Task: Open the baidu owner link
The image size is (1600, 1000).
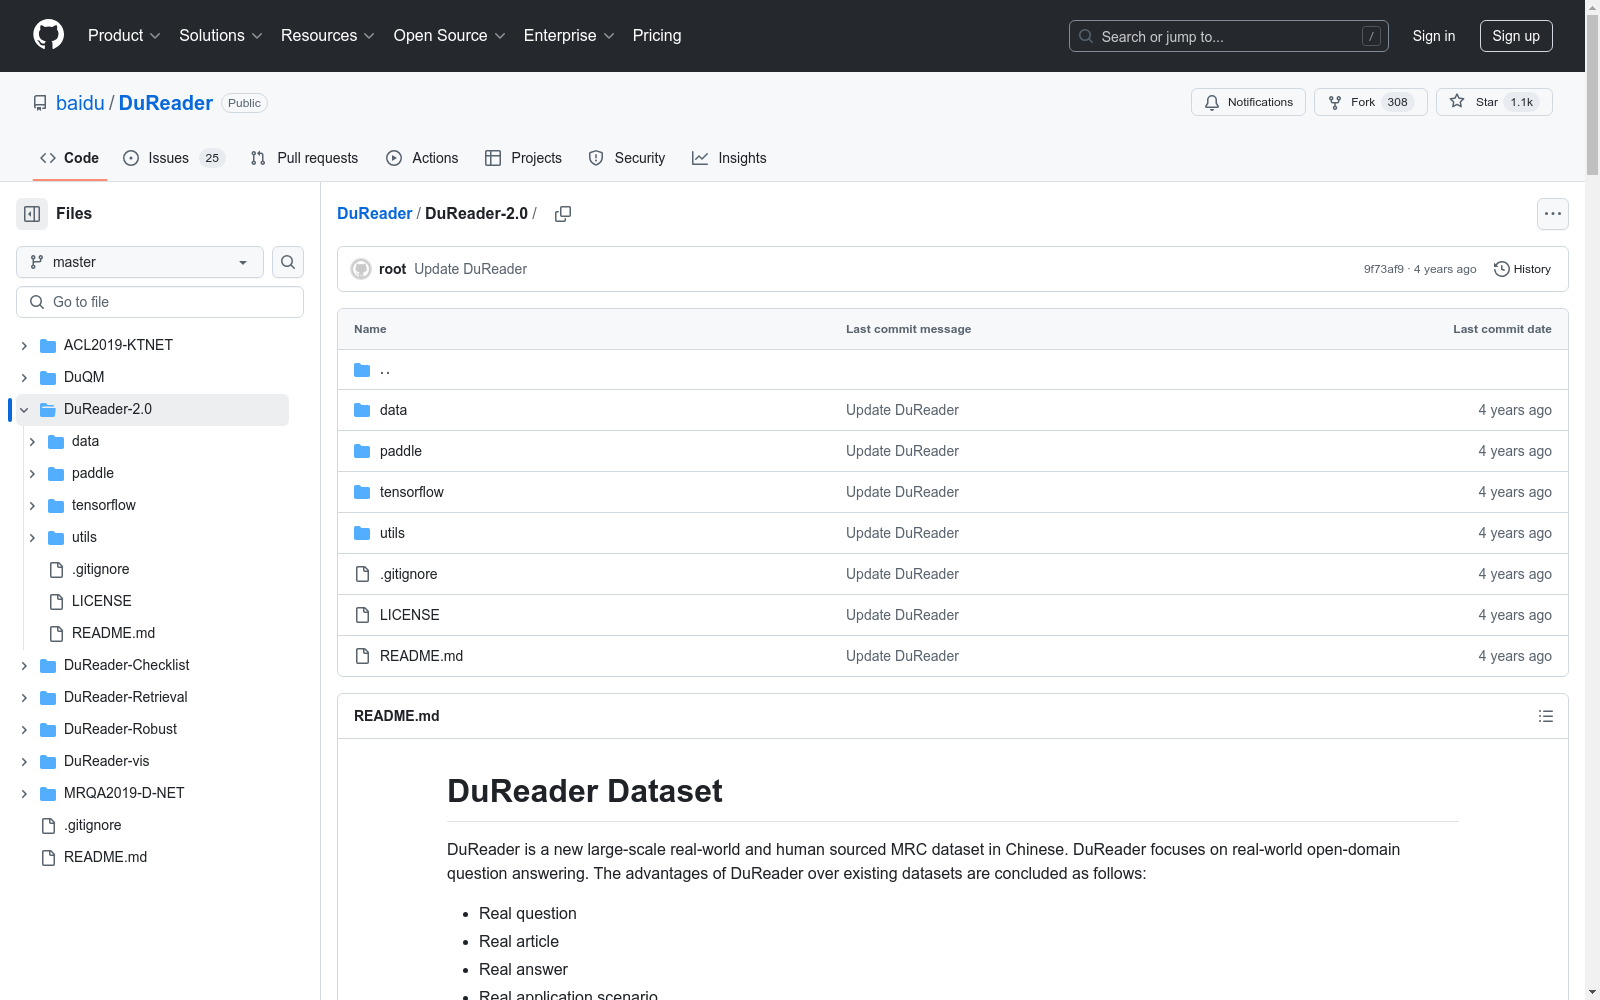Action: coord(80,103)
